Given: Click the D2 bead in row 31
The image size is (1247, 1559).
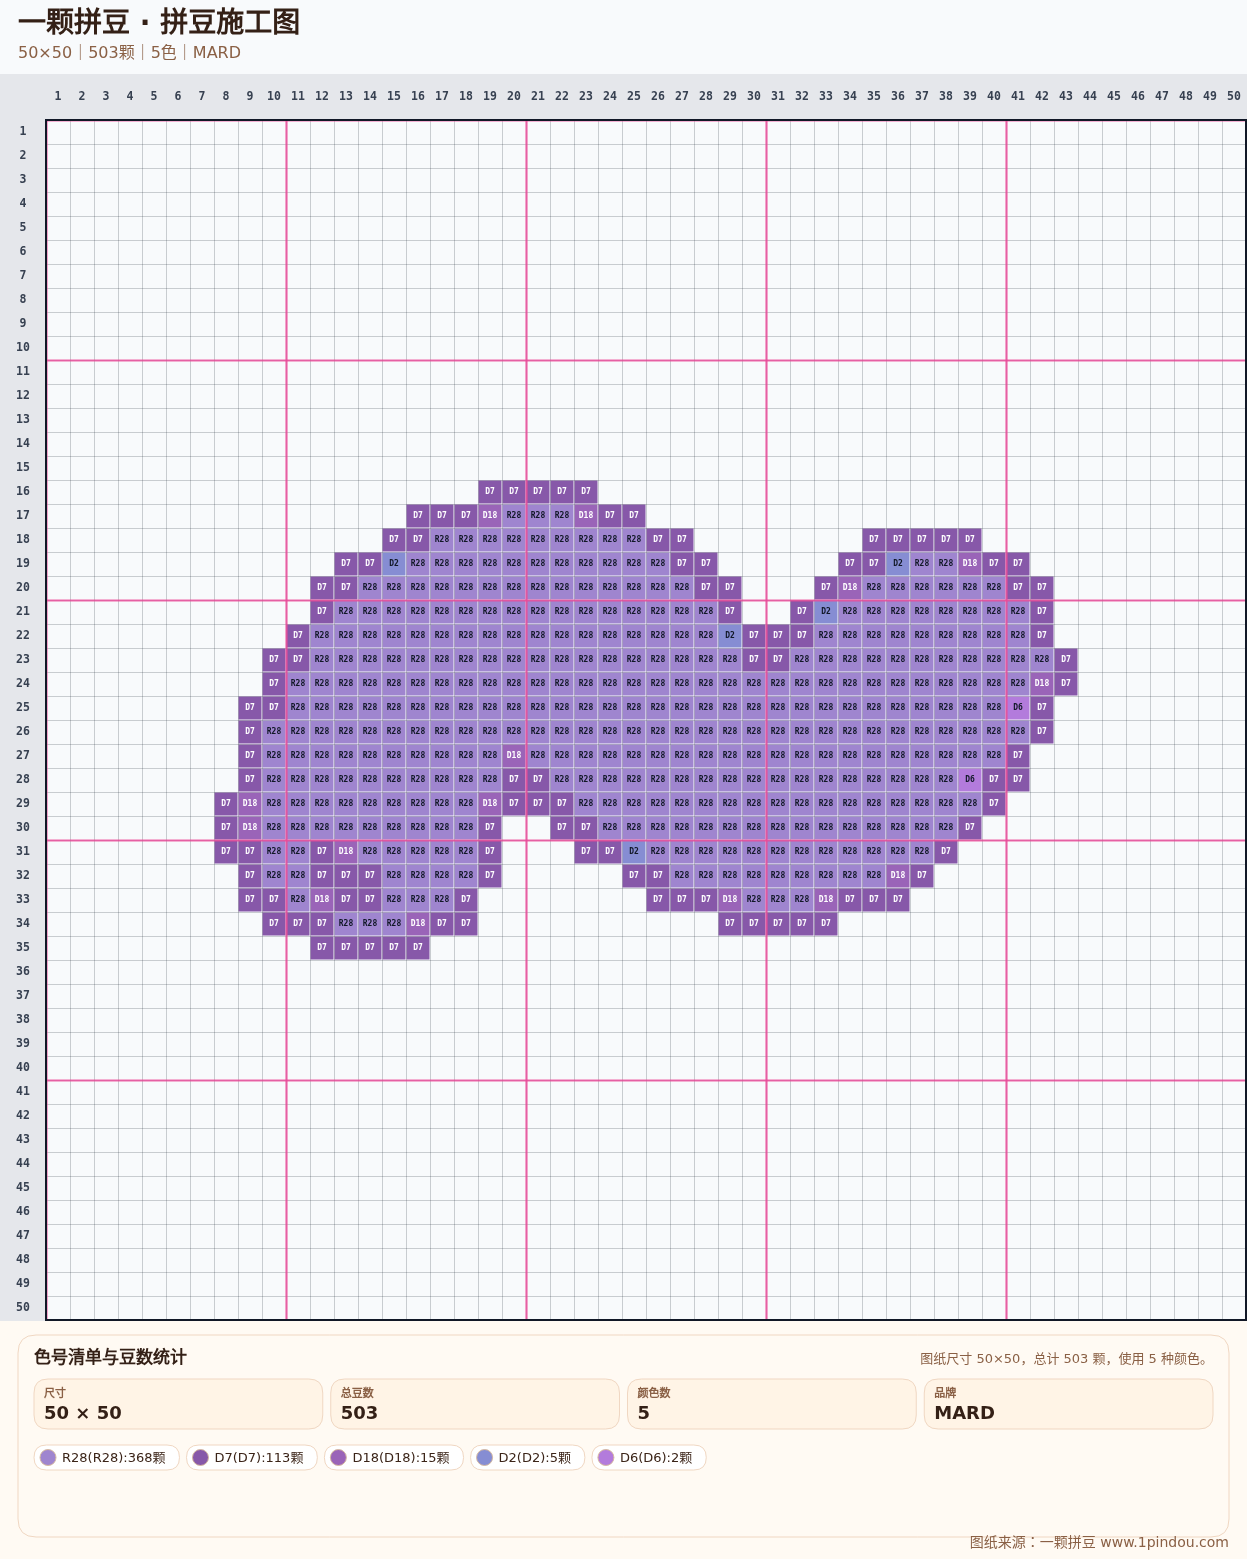Looking at the screenshot, I should [x=634, y=851].
